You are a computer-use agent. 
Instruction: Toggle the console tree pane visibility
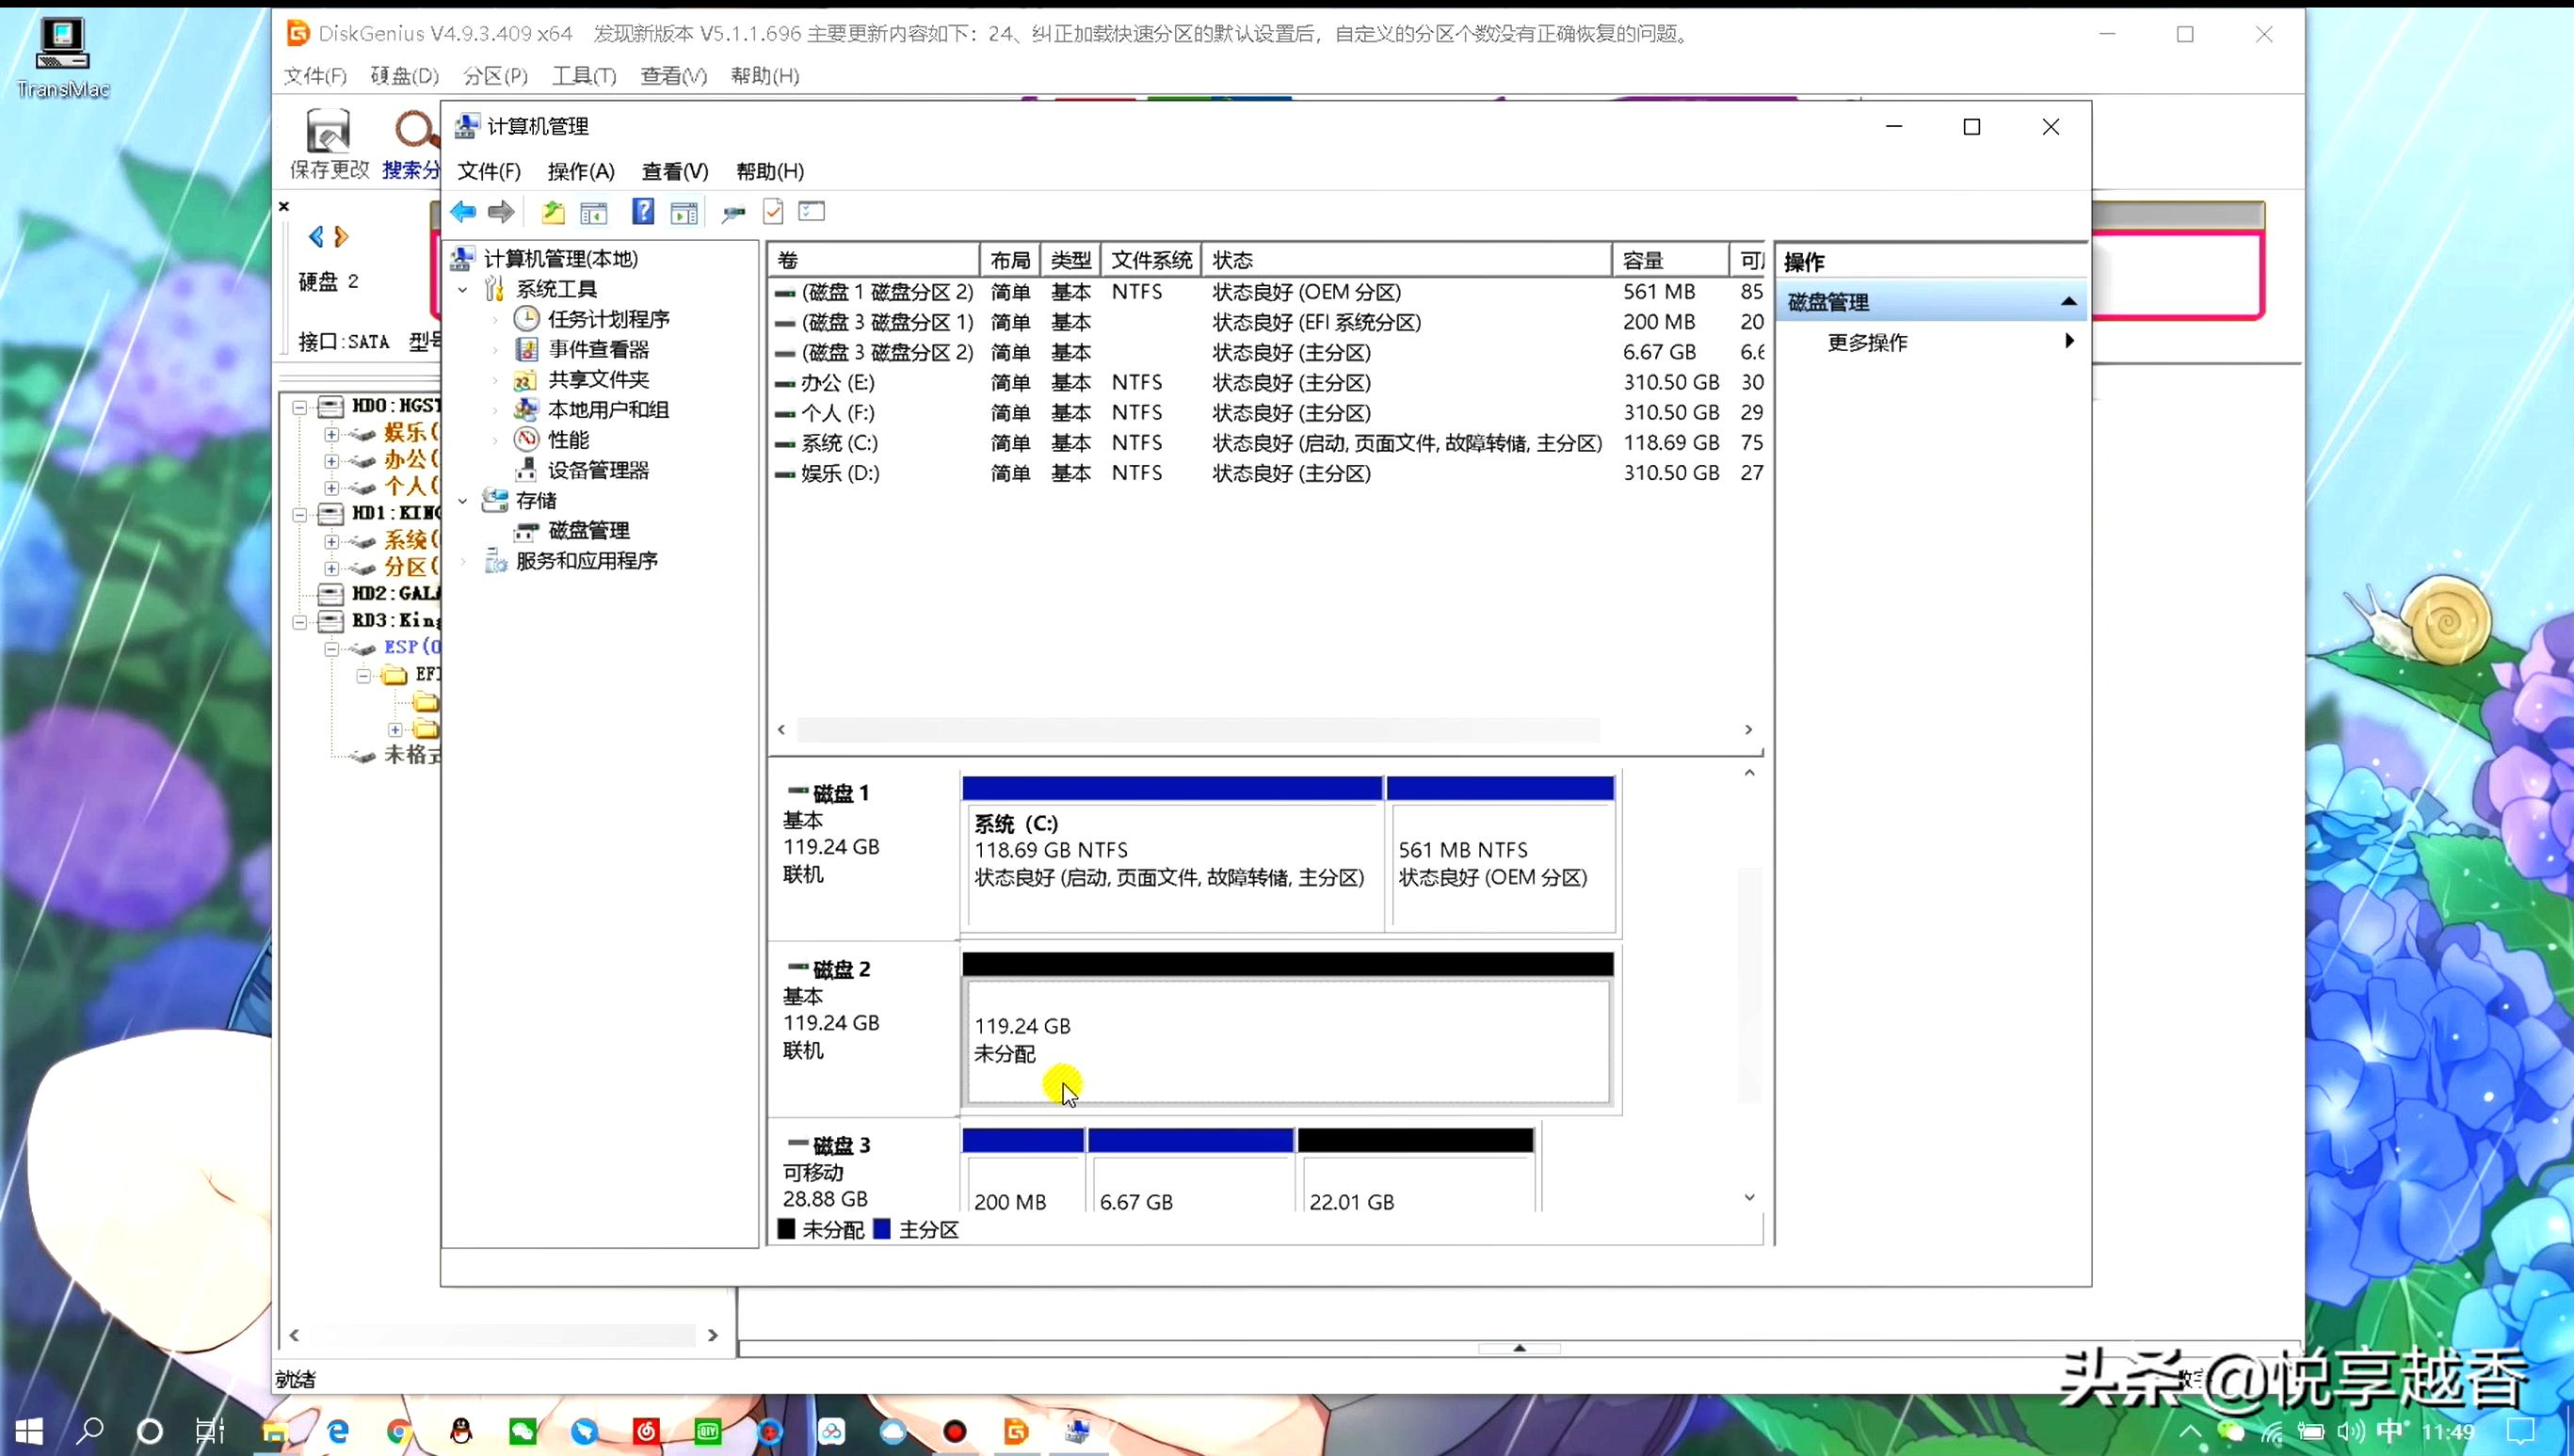(594, 211)
